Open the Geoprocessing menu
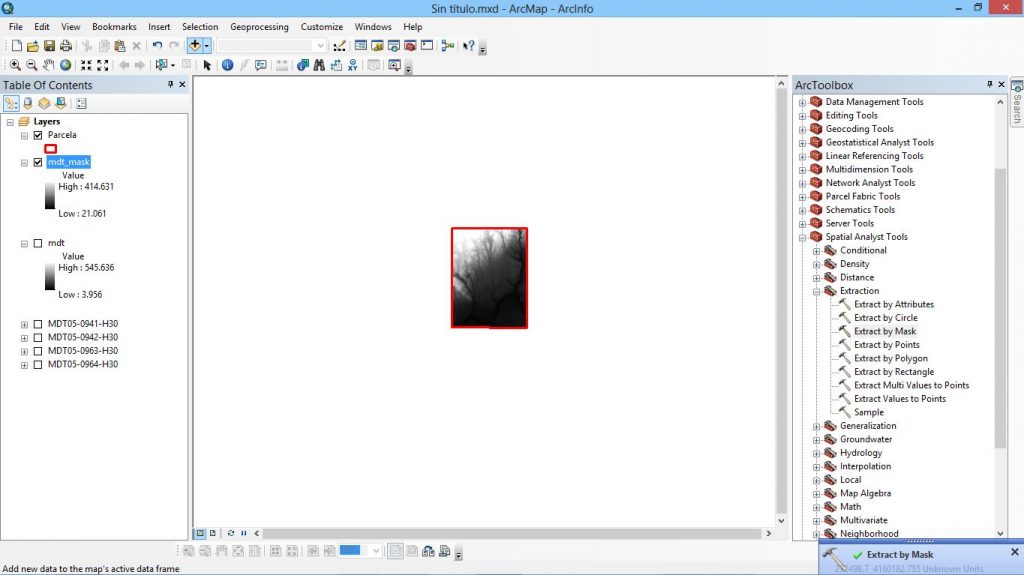The height and width of the screenshot is (575, 1024). pyautogui.click(x=259, y=27)
